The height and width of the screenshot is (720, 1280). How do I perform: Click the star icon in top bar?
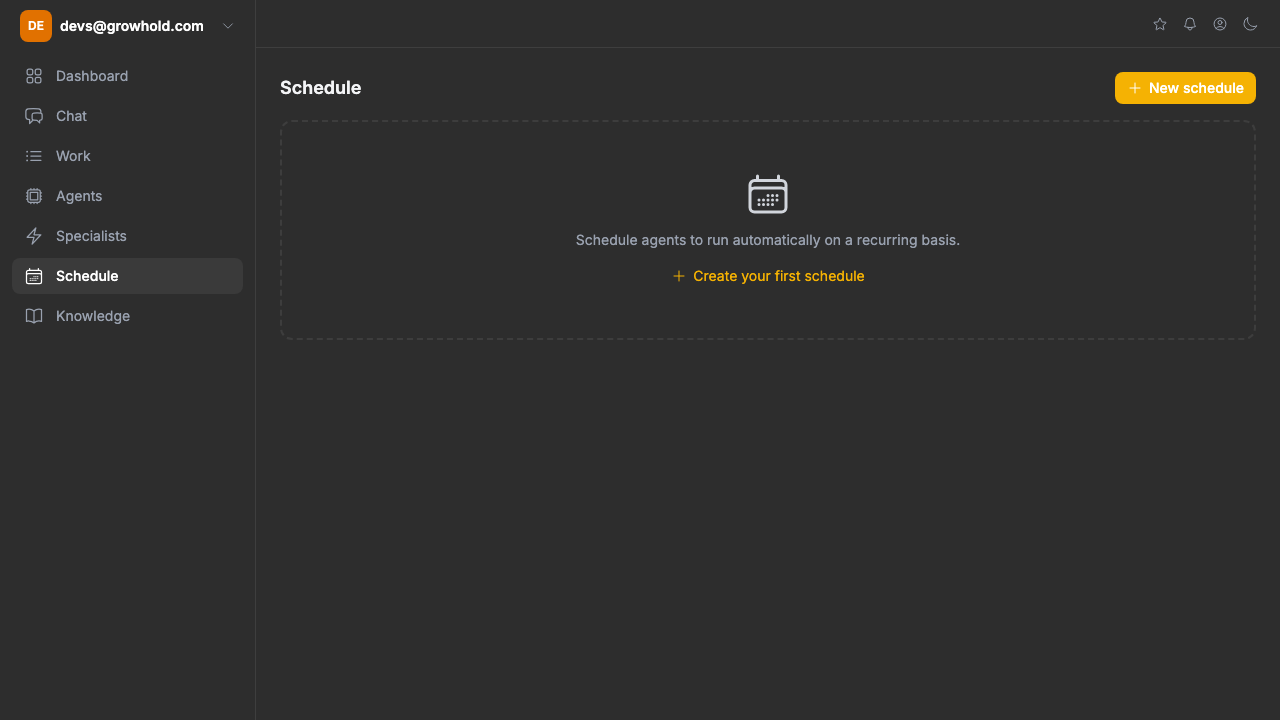pyautogui.click(x=1160, y=24)
